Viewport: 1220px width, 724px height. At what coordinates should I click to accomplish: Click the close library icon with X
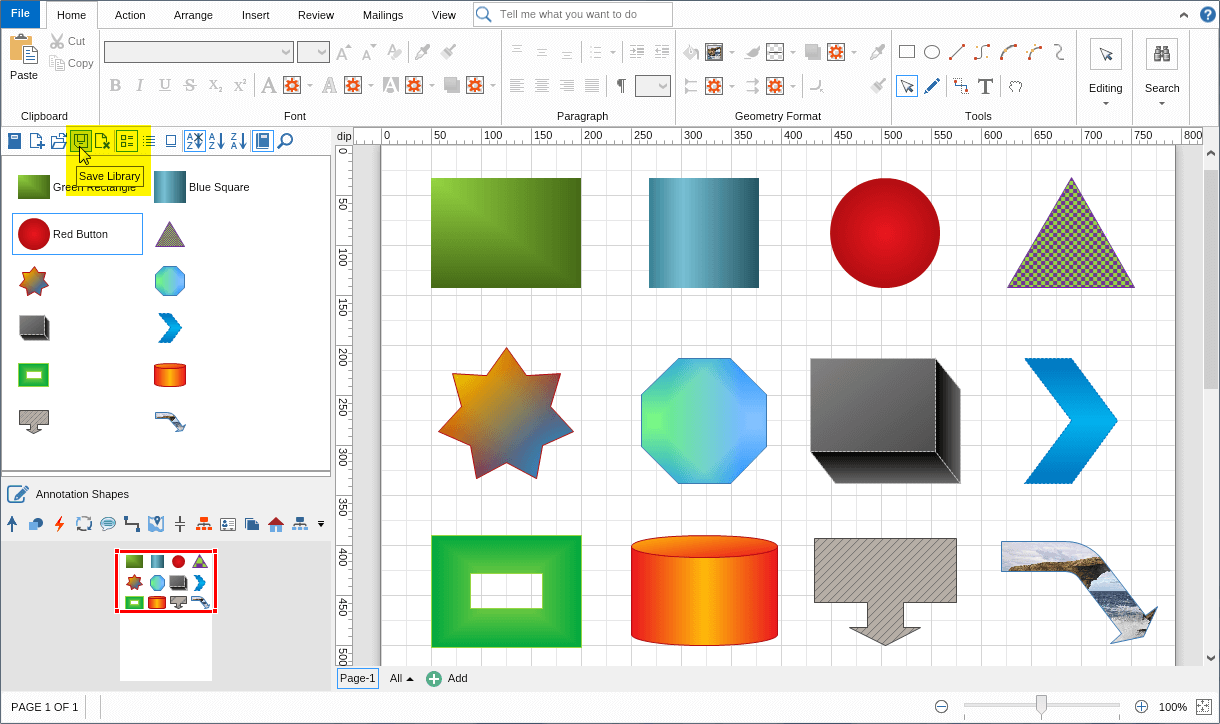point(102,141)
